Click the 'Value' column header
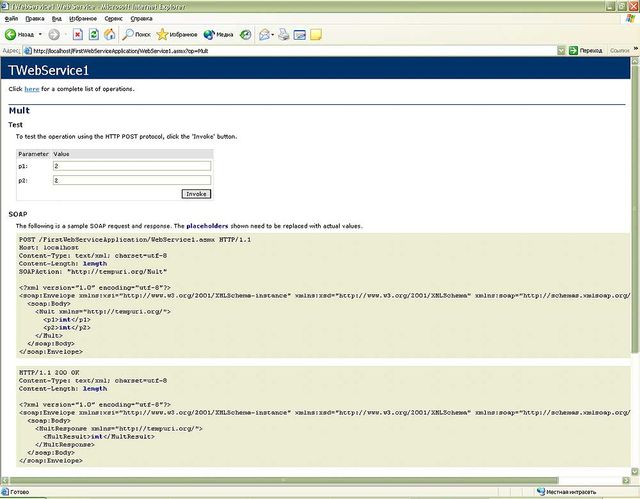This screenshot has height=499, width=640. tap(61, 154)
